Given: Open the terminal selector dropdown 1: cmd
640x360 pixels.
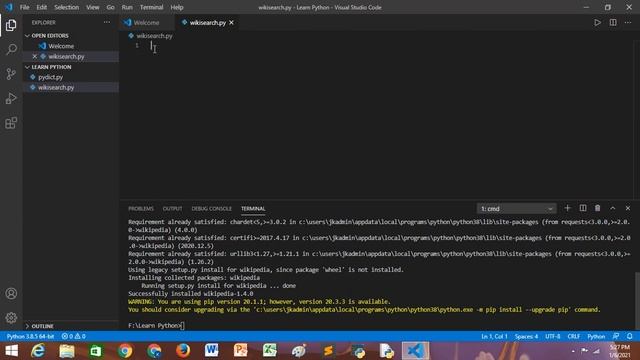Looking at the screenshot, I should [516, 209].
